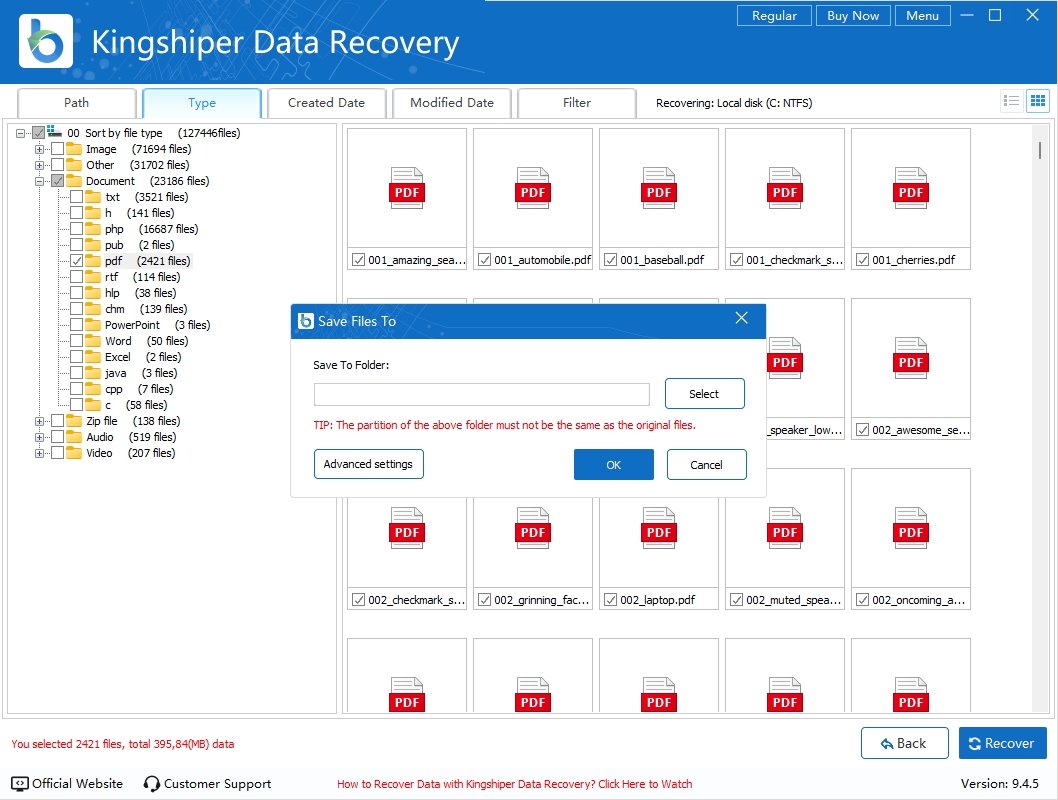This screenshot has width=1058, height=800.
Task: Collapse the Sort by file type root node
Action: coord(20,134)
